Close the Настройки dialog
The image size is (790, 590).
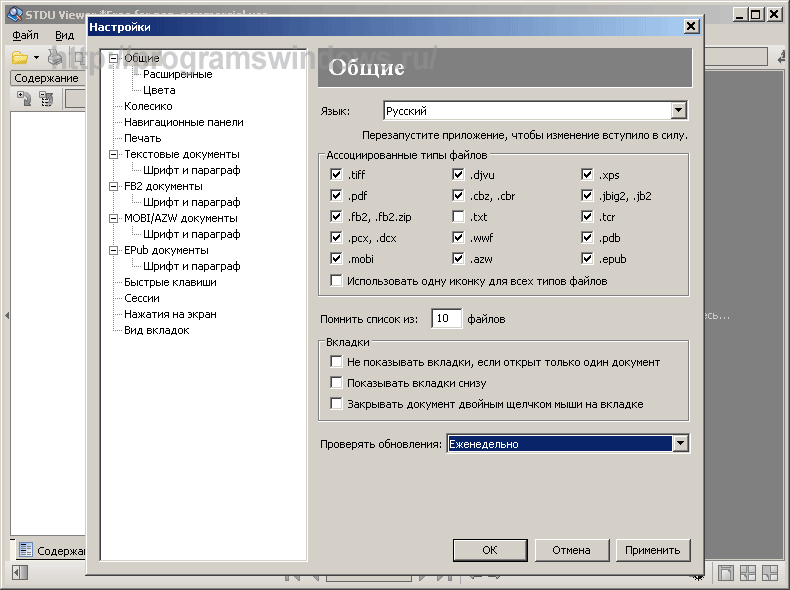coord(691,26)
